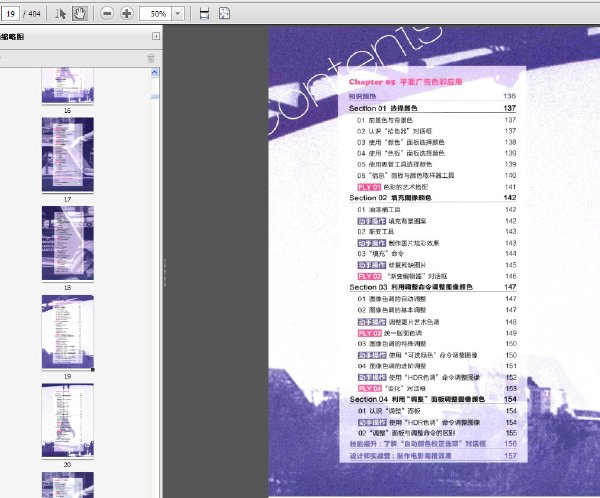
Task: Click the 50% zoom value field
Action: [156, 14]
